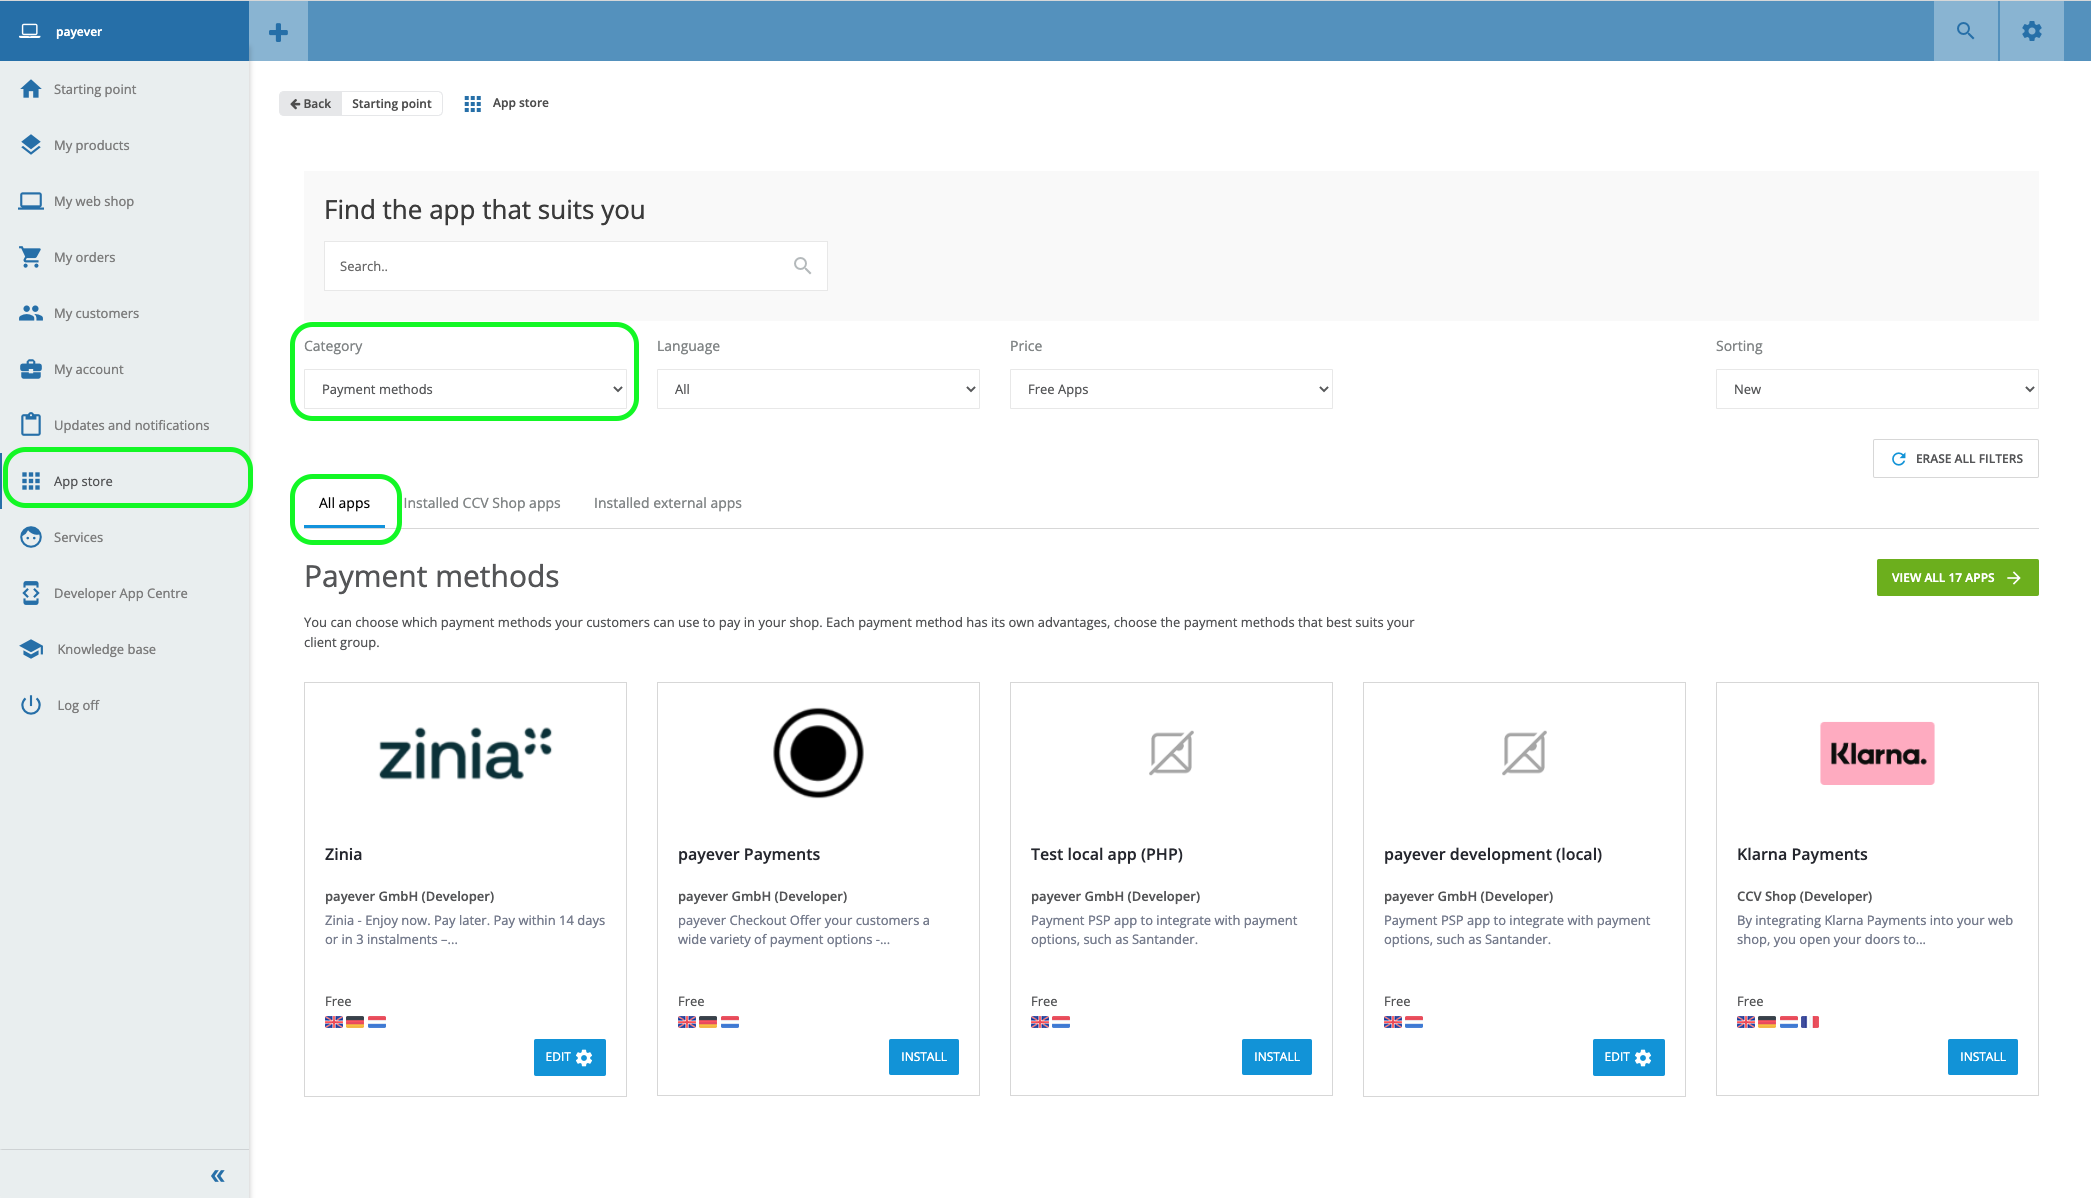This screenshot has width=2091, height=1198.
Task: Click the My web shop laptop icon
Action: pos(31,201)
